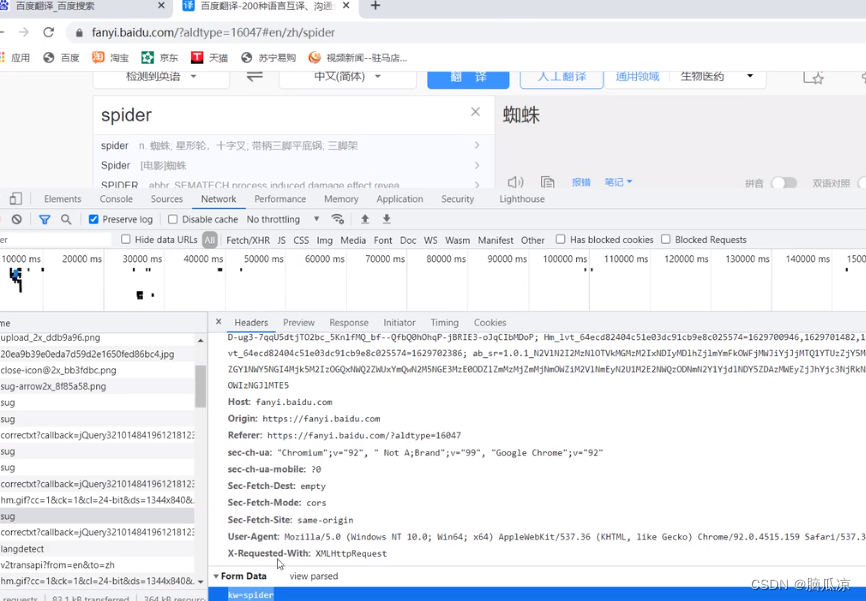The width and height of the screenshot is (866, 601).
Task: Open the 京东 bookmark
Action: pos(160,57)
